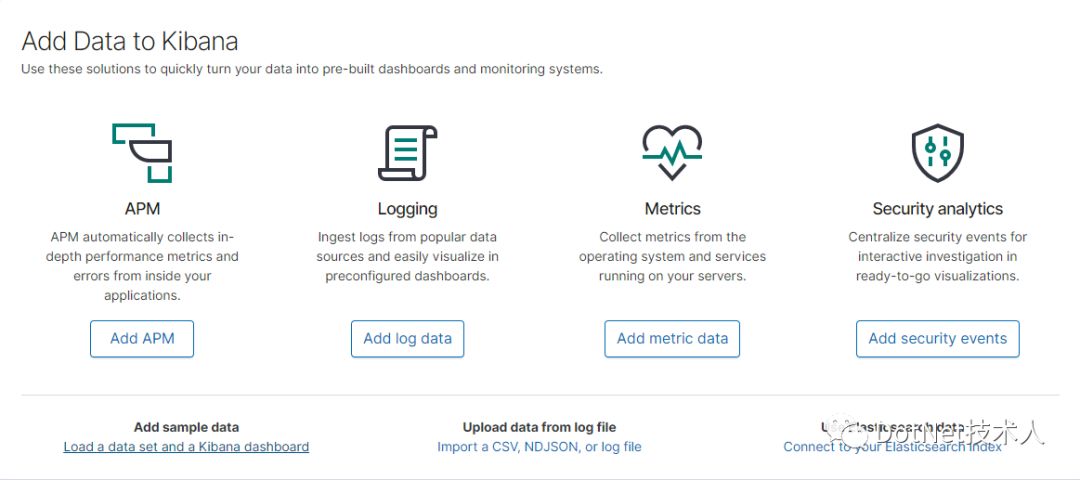Screen dimensions: 1080x480
Task: Click the Add sample data label
Action: click(187, 428)
